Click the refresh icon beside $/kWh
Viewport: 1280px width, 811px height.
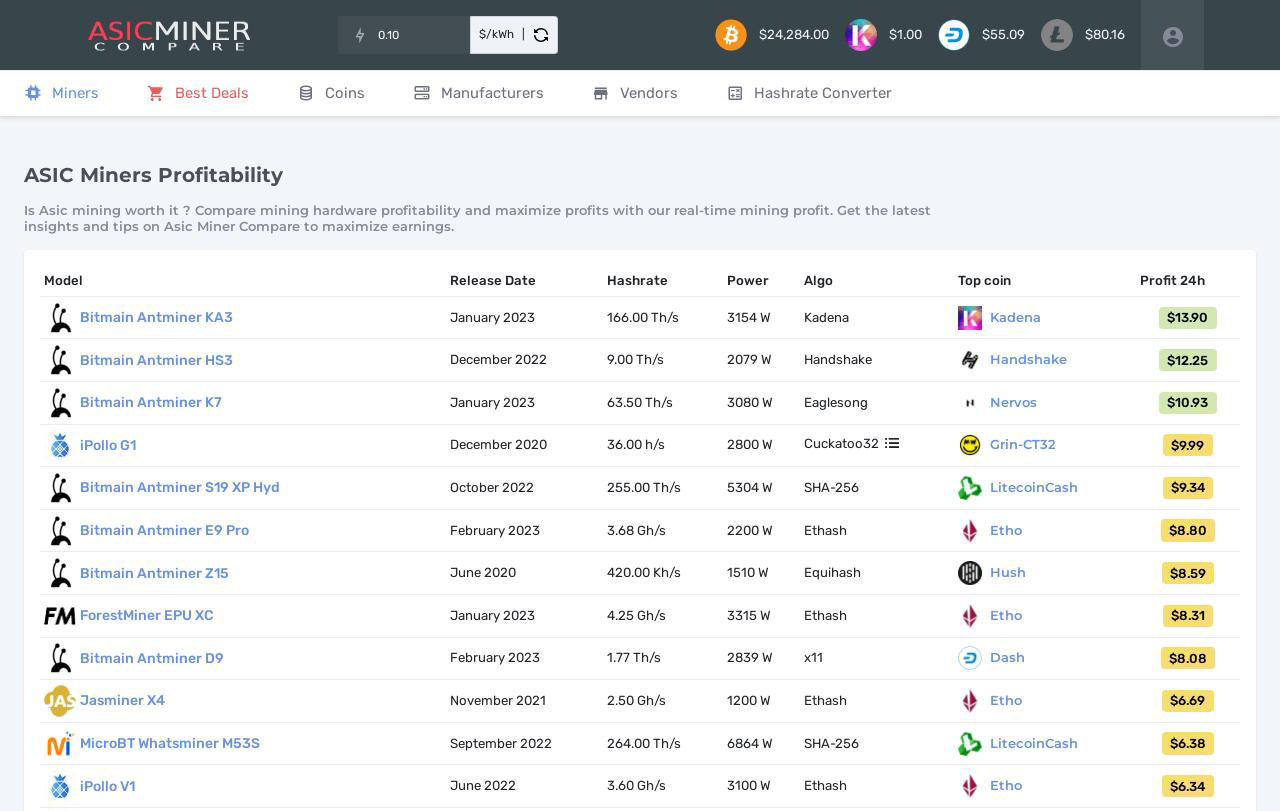point(541,35)
